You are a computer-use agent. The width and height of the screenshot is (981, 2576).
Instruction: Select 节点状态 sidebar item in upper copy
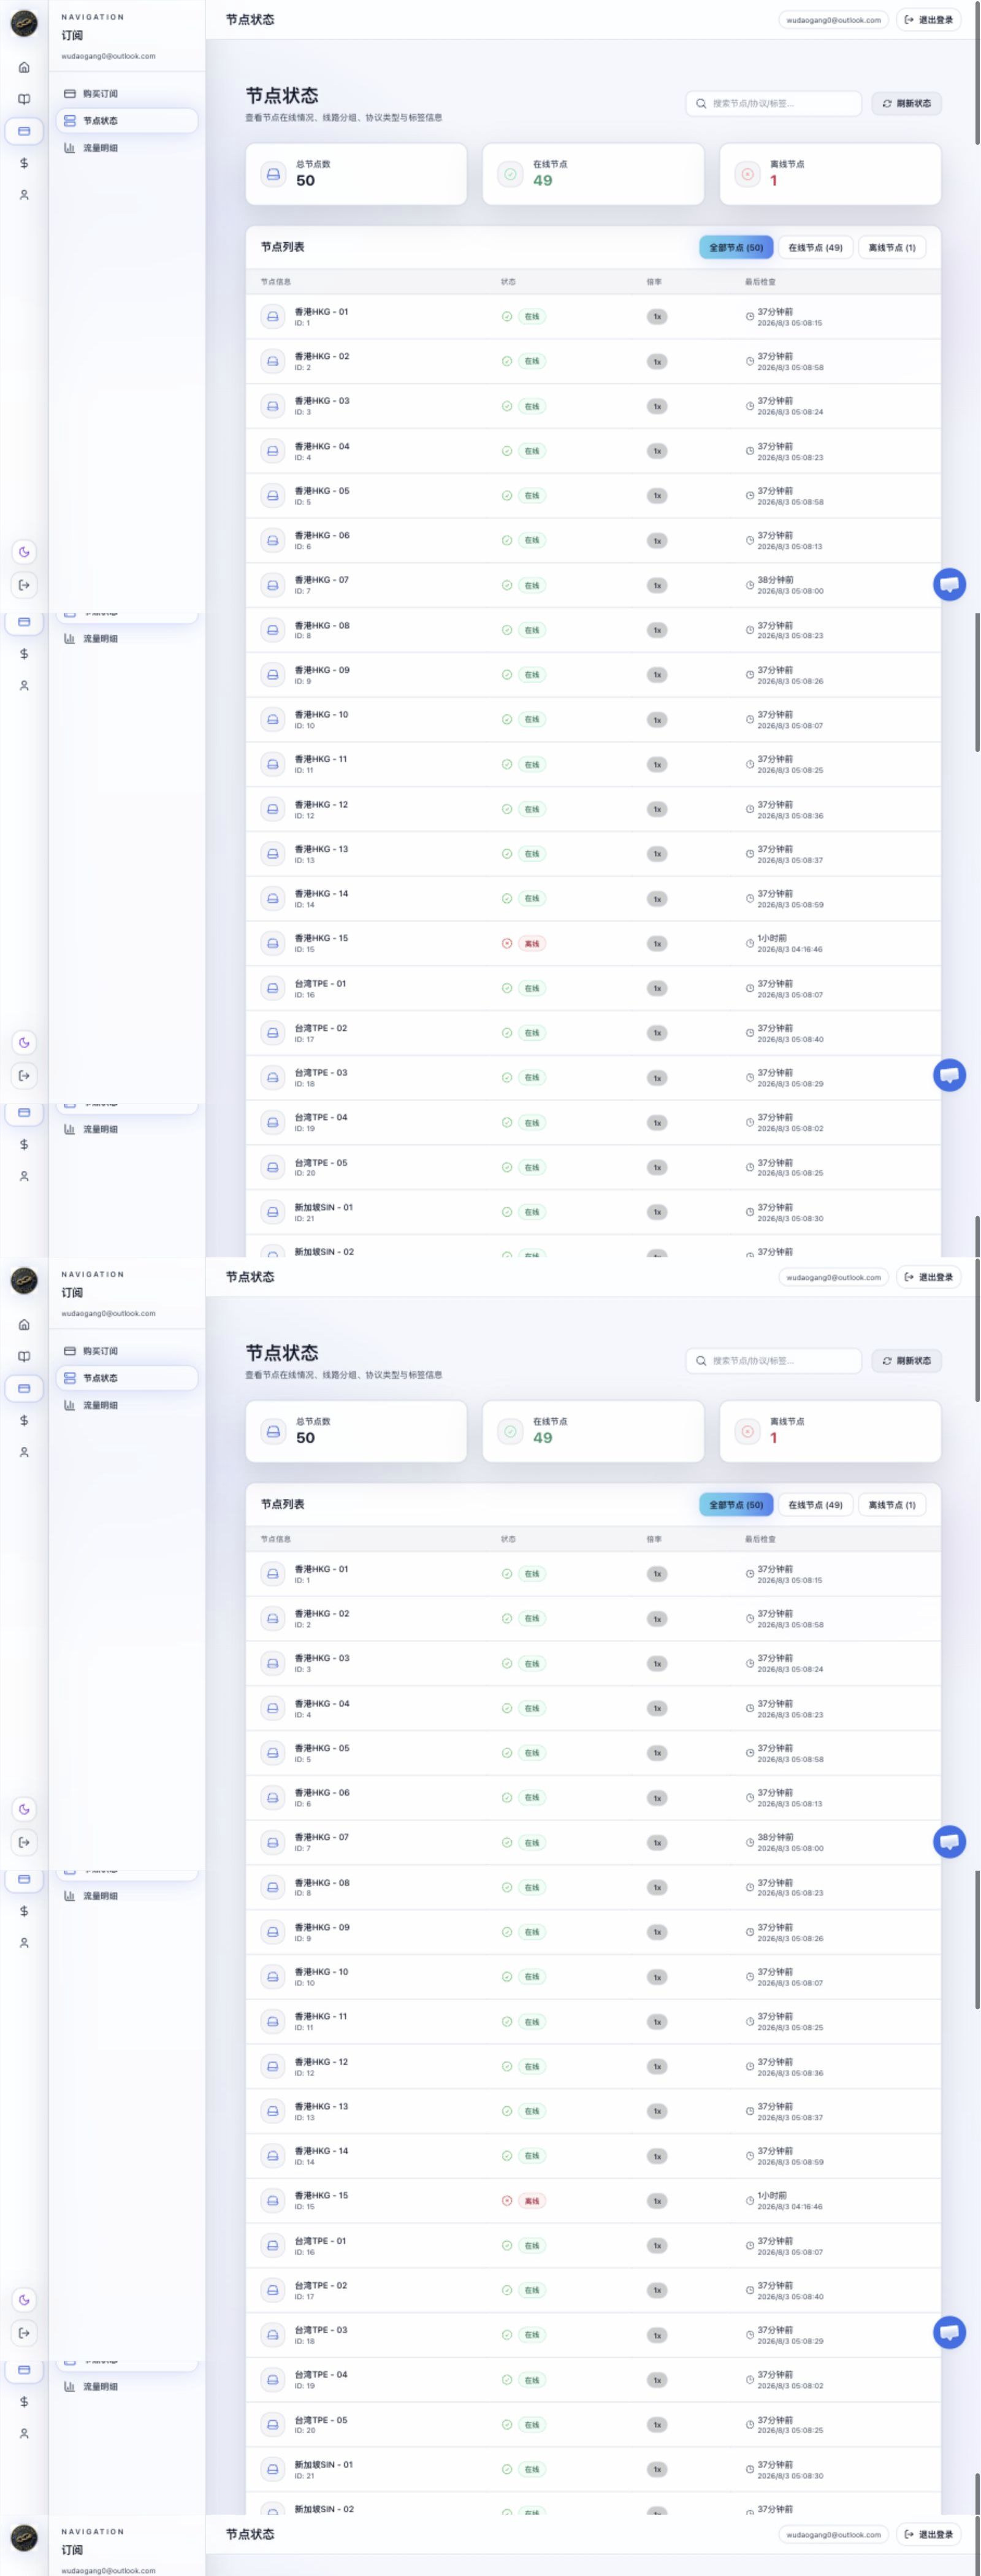(x=127, y=121)
